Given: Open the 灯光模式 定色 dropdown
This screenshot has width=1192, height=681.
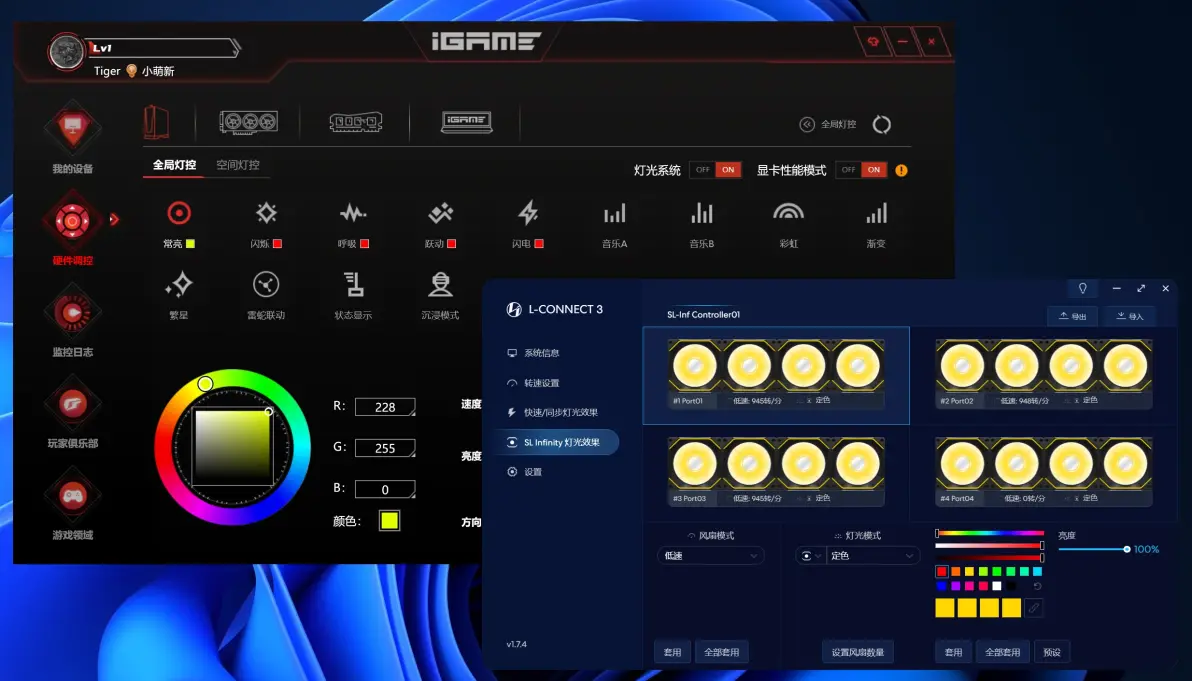Looking at the screenshot, I should pyautogui.click(x=873, y=556).
